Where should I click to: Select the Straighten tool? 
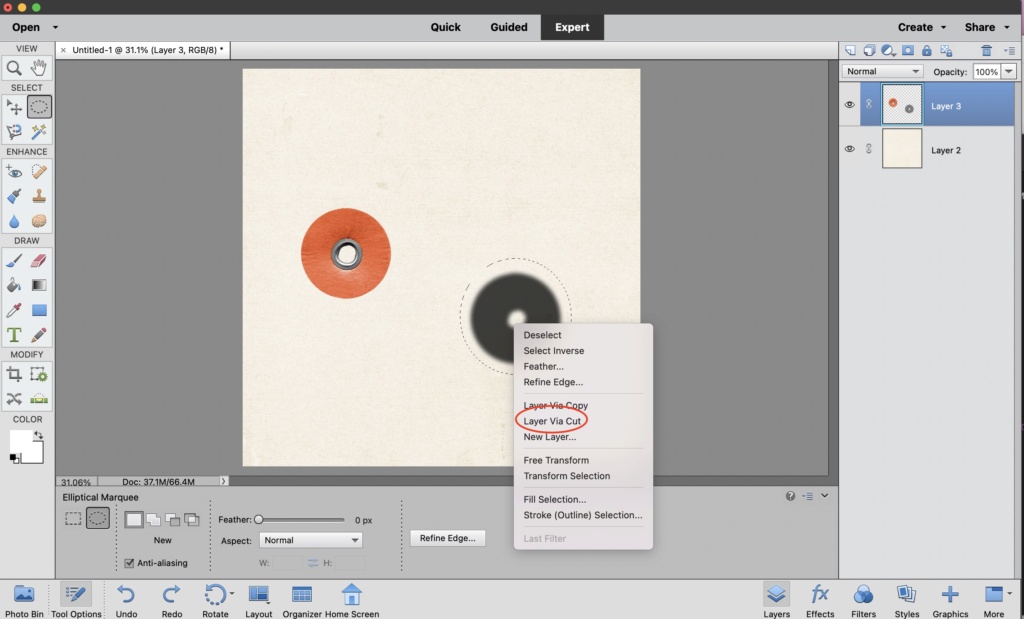coord(39,398)
